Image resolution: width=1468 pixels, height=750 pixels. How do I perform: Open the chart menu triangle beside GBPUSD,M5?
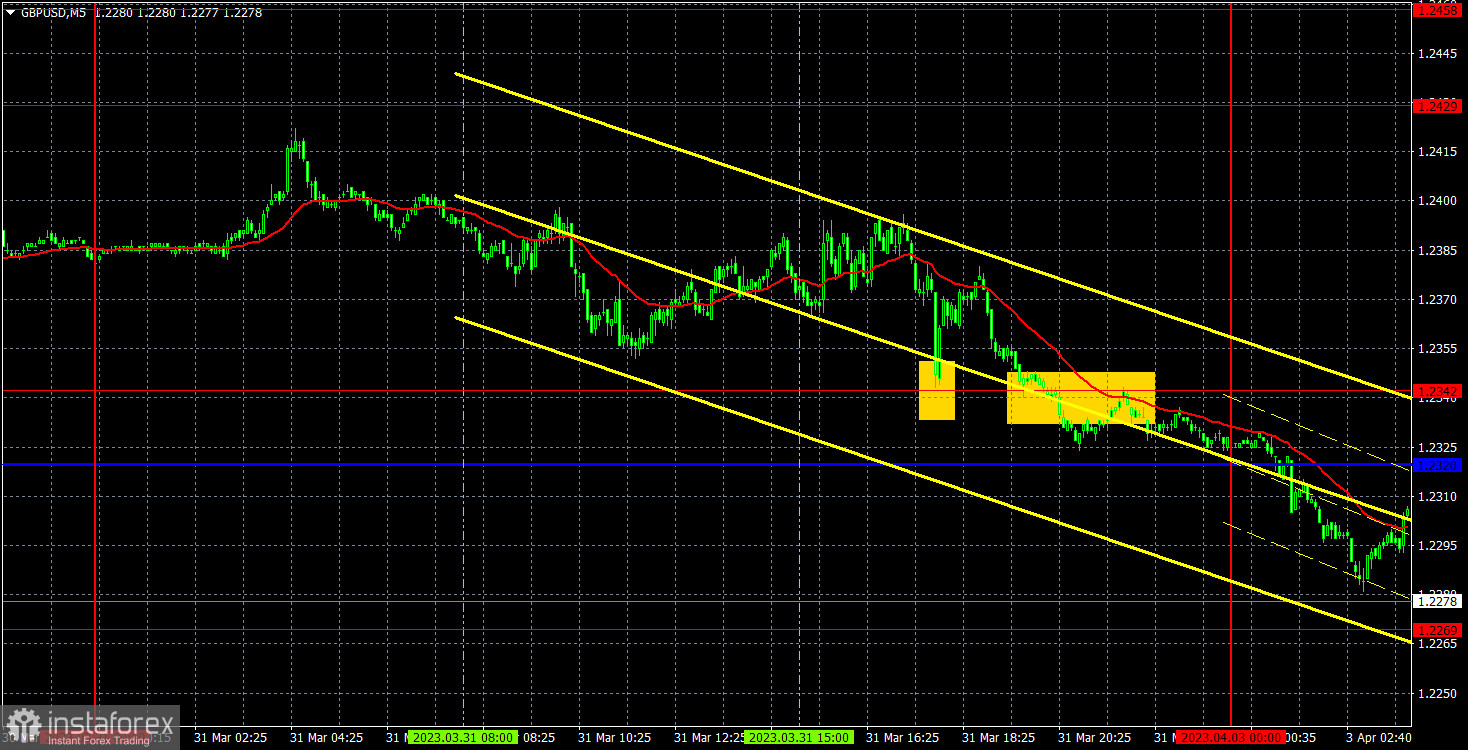coord(10,13)
